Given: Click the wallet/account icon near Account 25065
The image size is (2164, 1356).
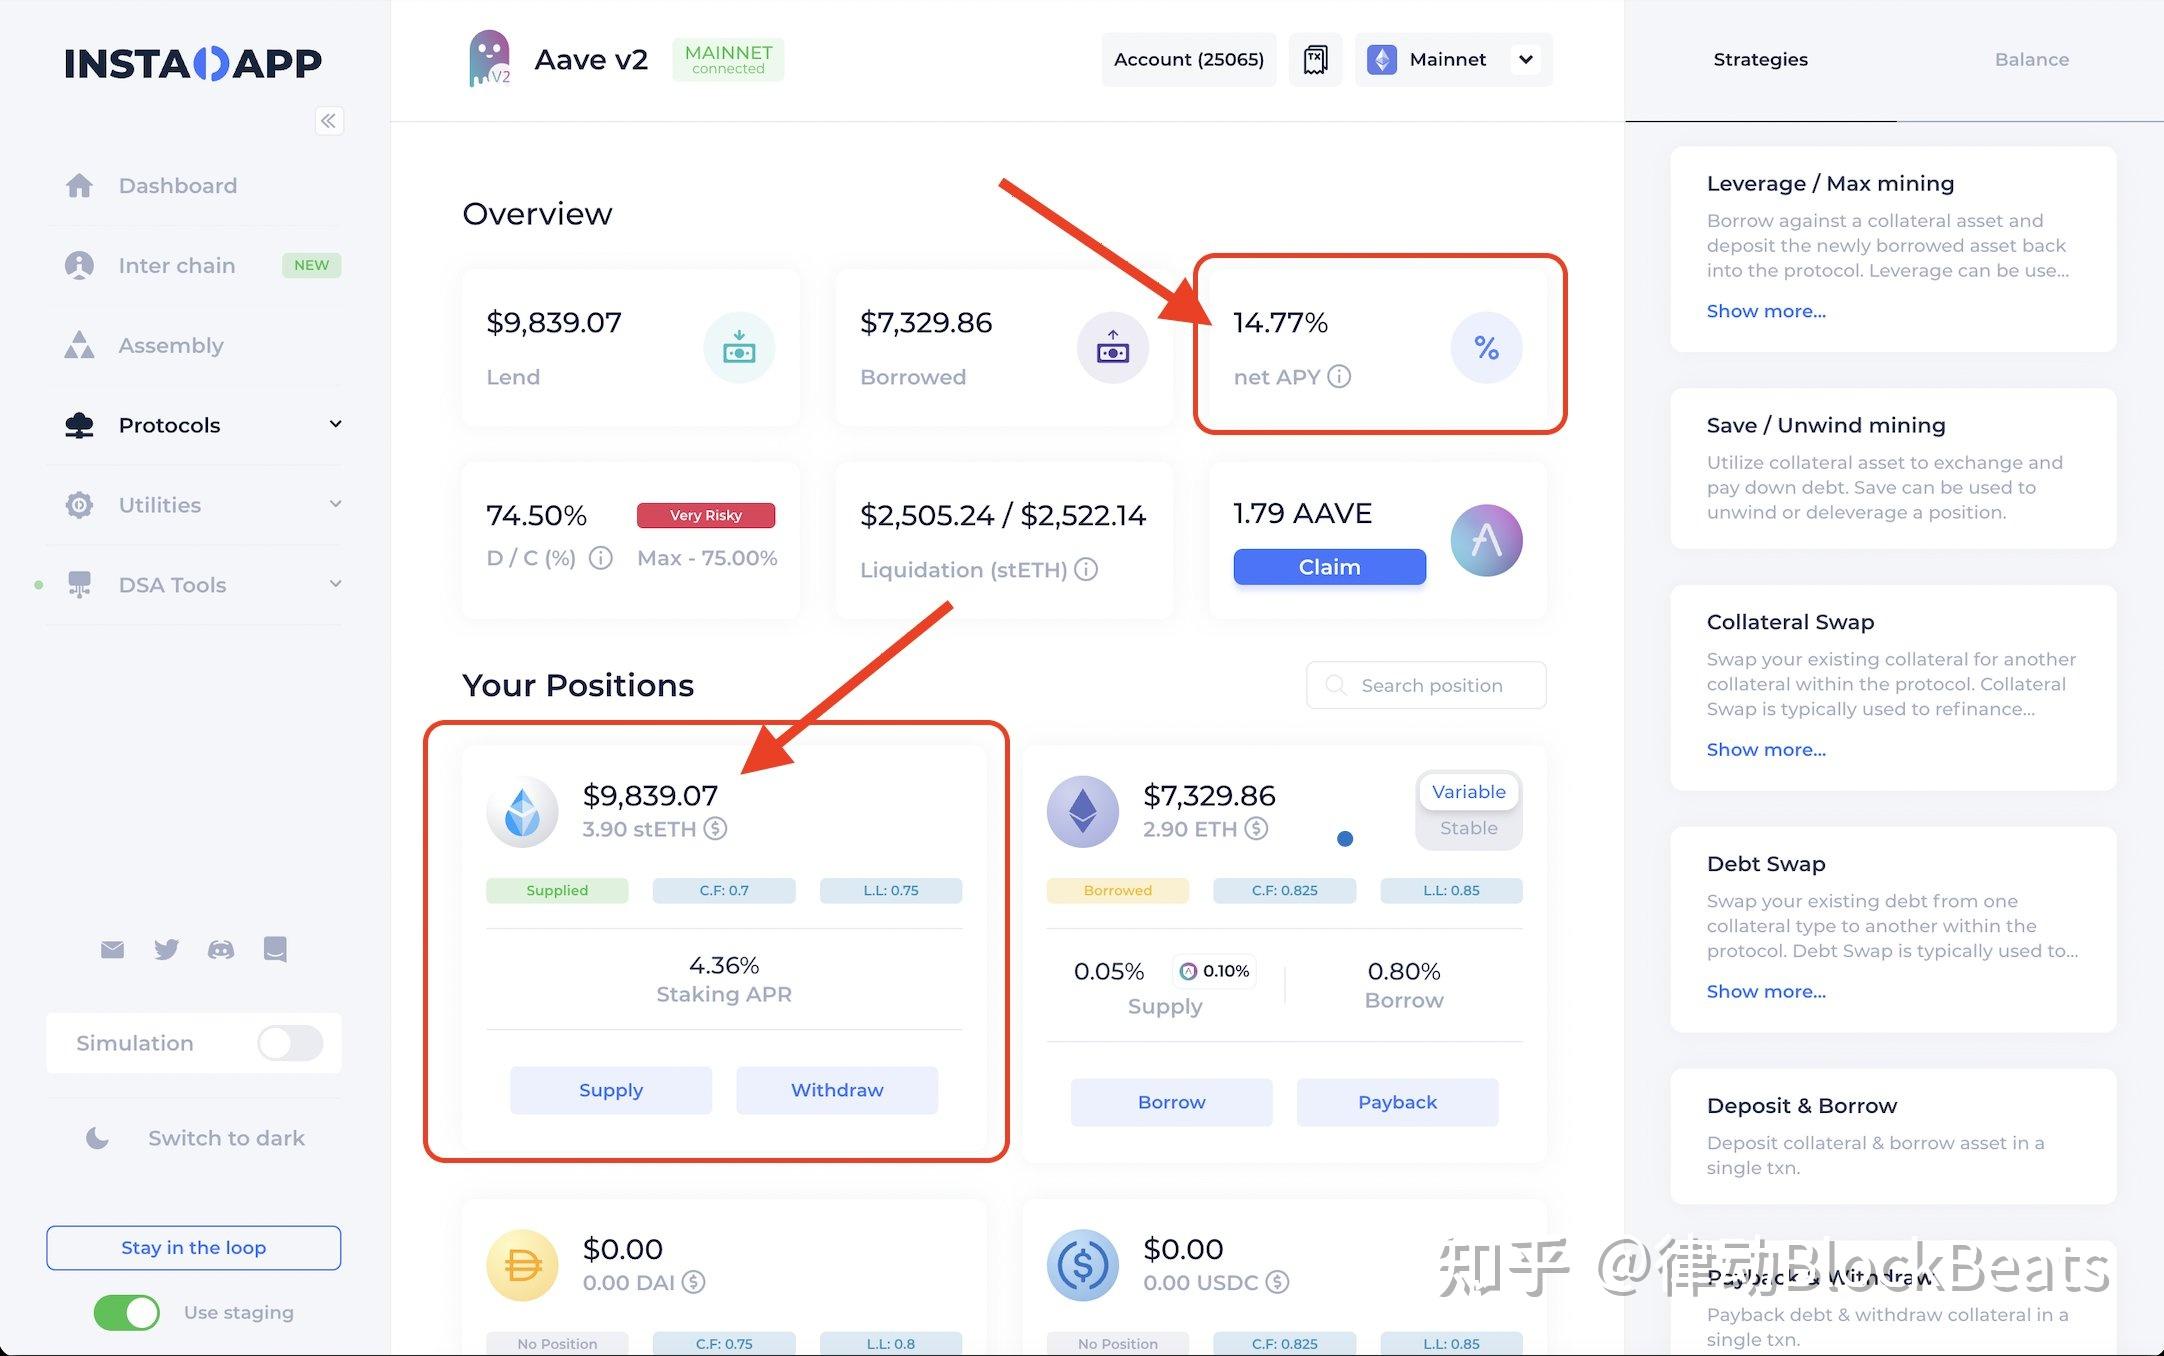Looking at the screenshot, I should [1316, 58].
